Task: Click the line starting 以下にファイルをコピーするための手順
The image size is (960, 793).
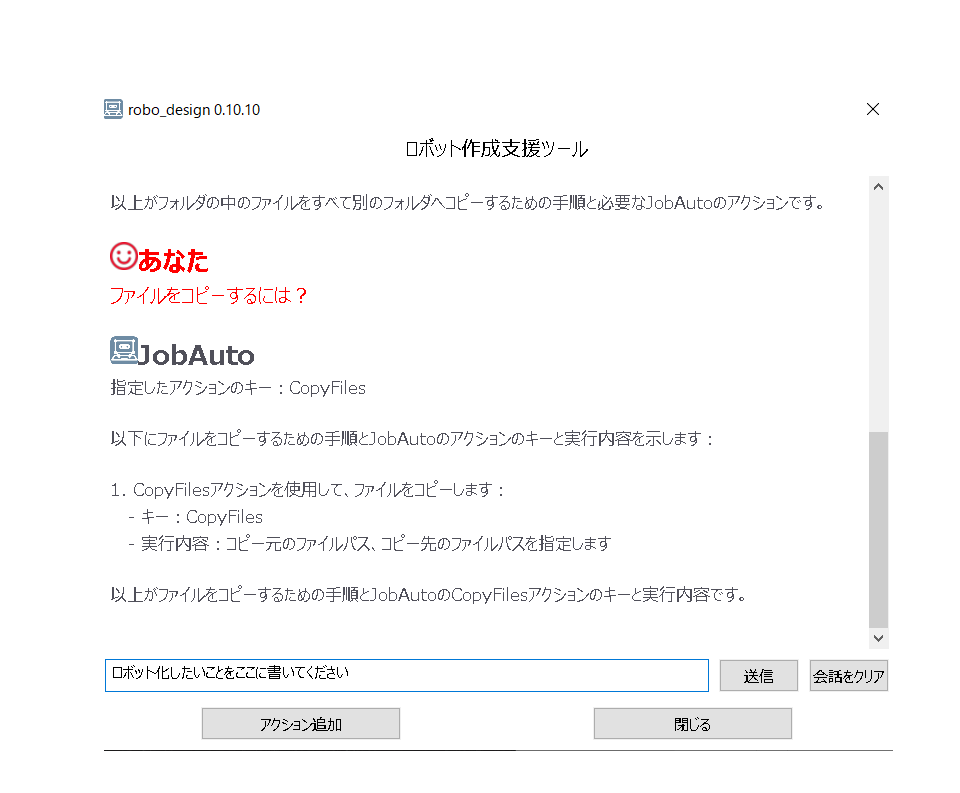Action: 412,439
